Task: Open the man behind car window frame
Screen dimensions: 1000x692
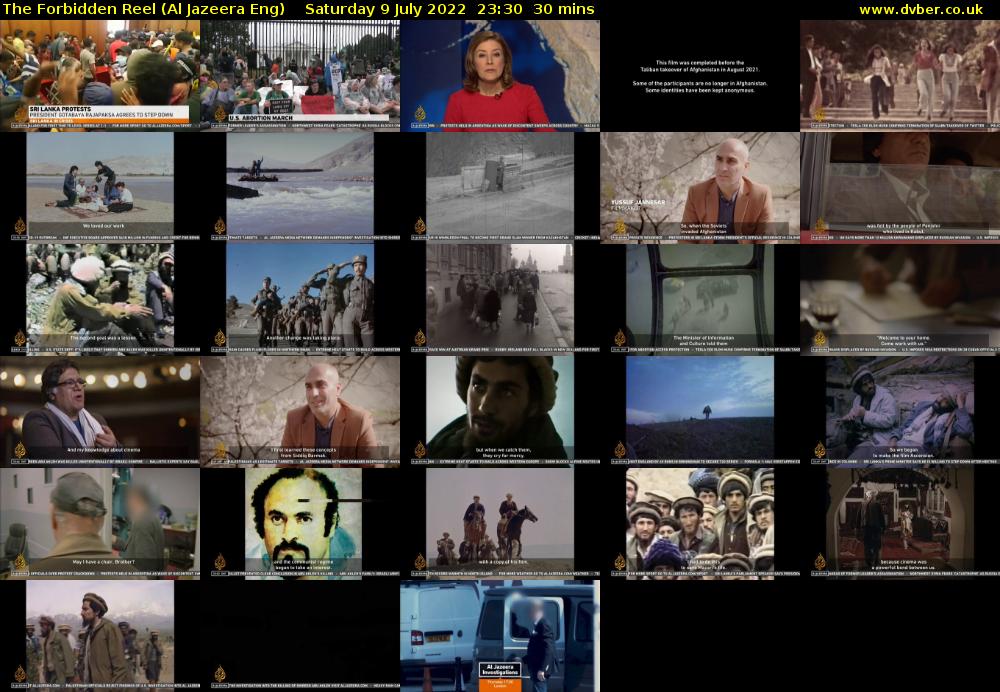Action: pyautogui.click(x=900, y=188)
